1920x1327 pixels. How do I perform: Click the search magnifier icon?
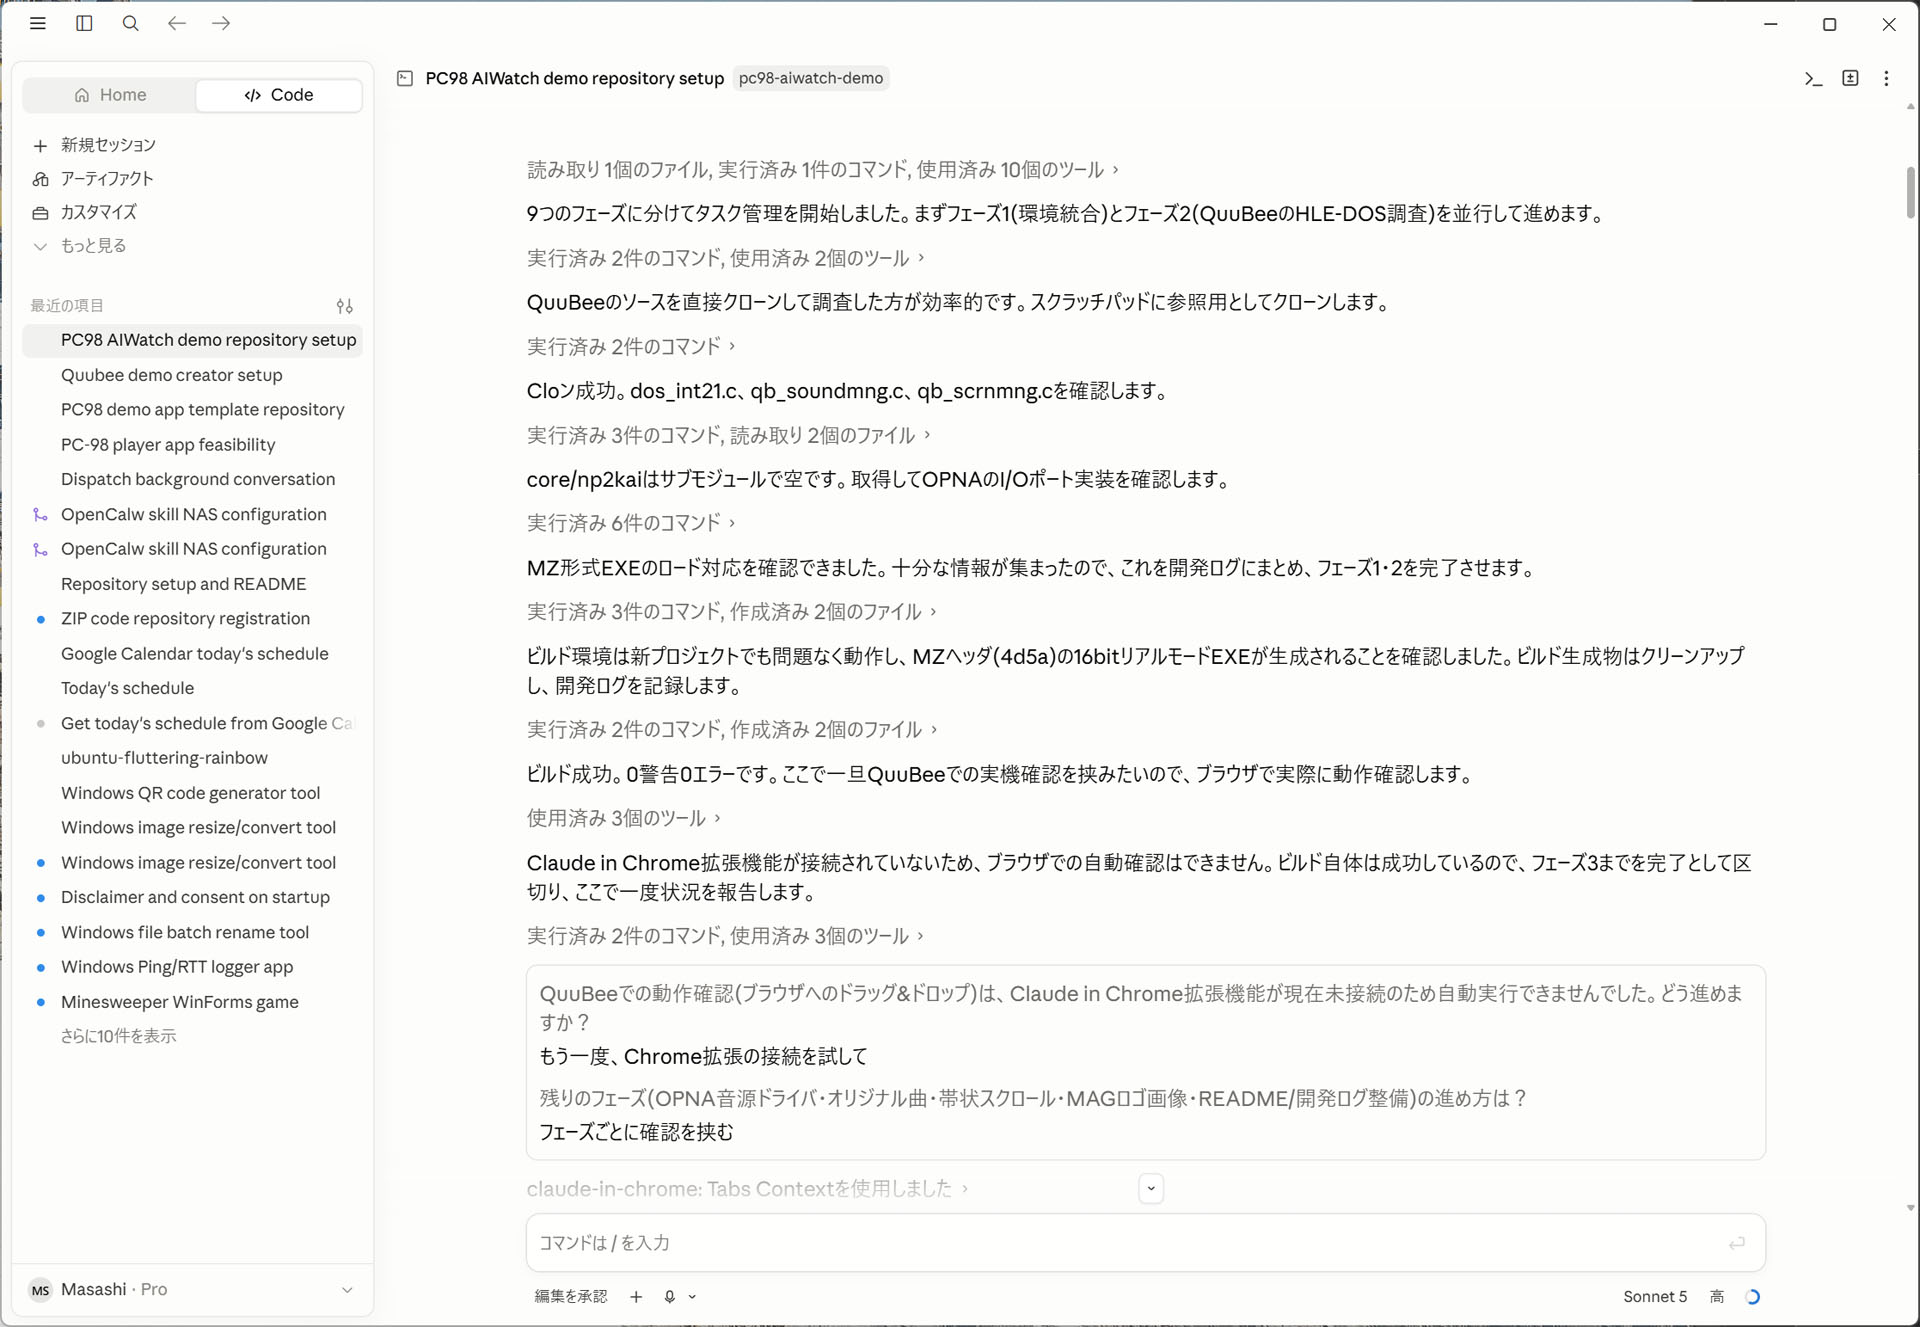click(130, 23)
